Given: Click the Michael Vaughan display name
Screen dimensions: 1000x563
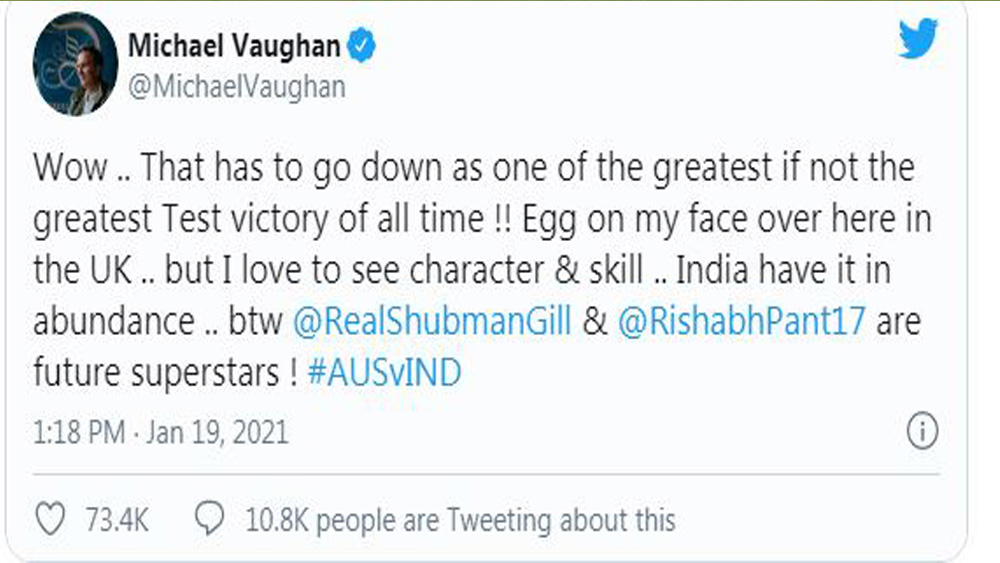Looking at the screenshot, I should point(235,47).
